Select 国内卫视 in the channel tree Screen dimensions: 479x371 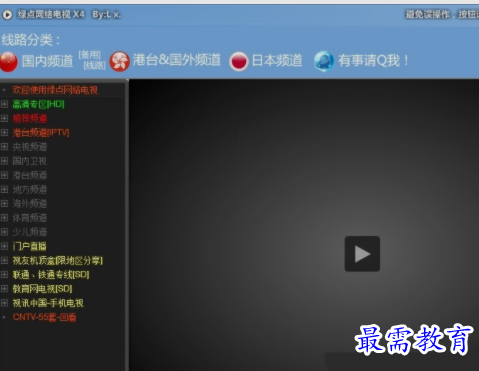[x=30, y=161]
